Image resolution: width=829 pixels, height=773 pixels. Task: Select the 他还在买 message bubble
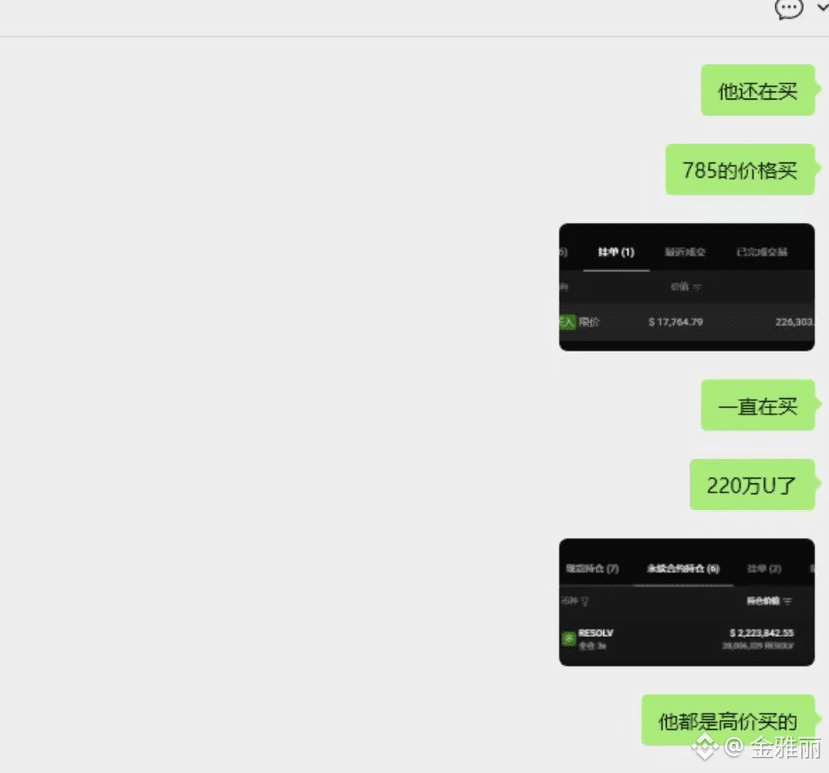pyautogui.click(x=758, y=90)
